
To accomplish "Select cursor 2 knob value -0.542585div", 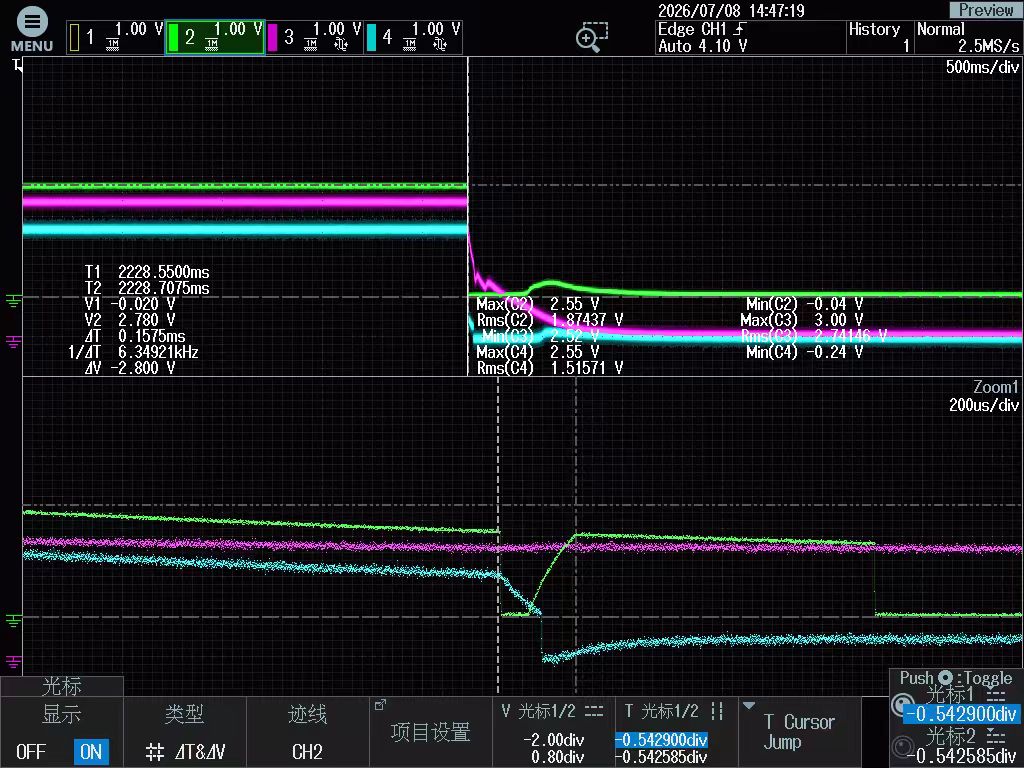I will [x=960, y=756].
